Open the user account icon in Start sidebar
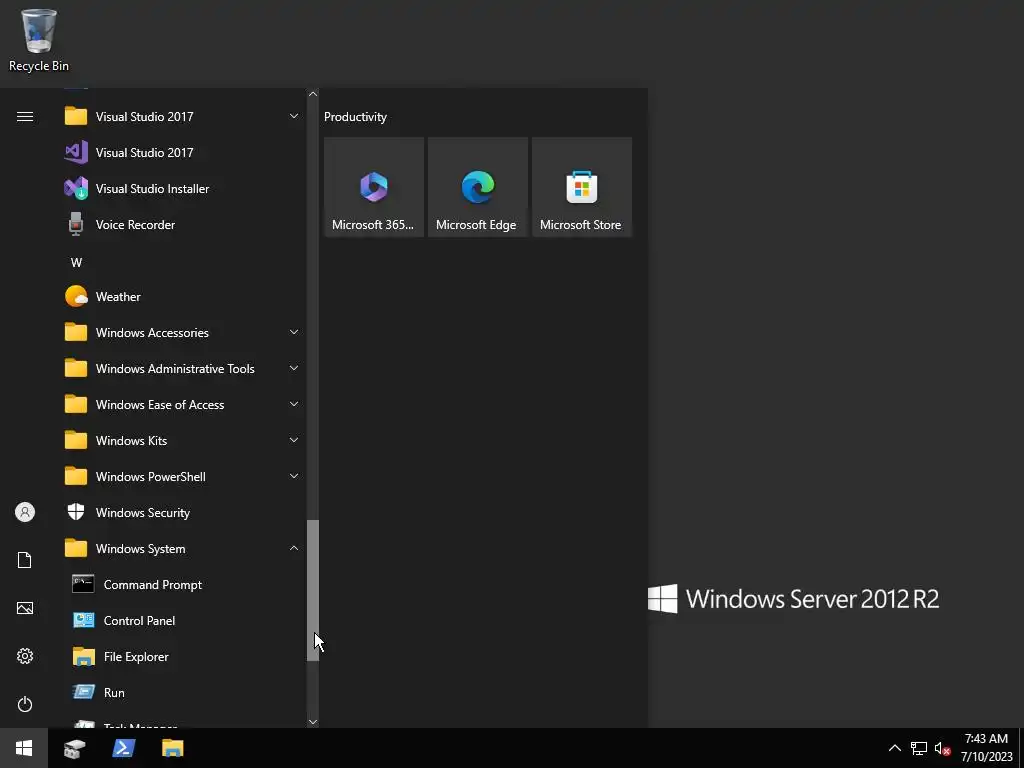 pos(25,512)
